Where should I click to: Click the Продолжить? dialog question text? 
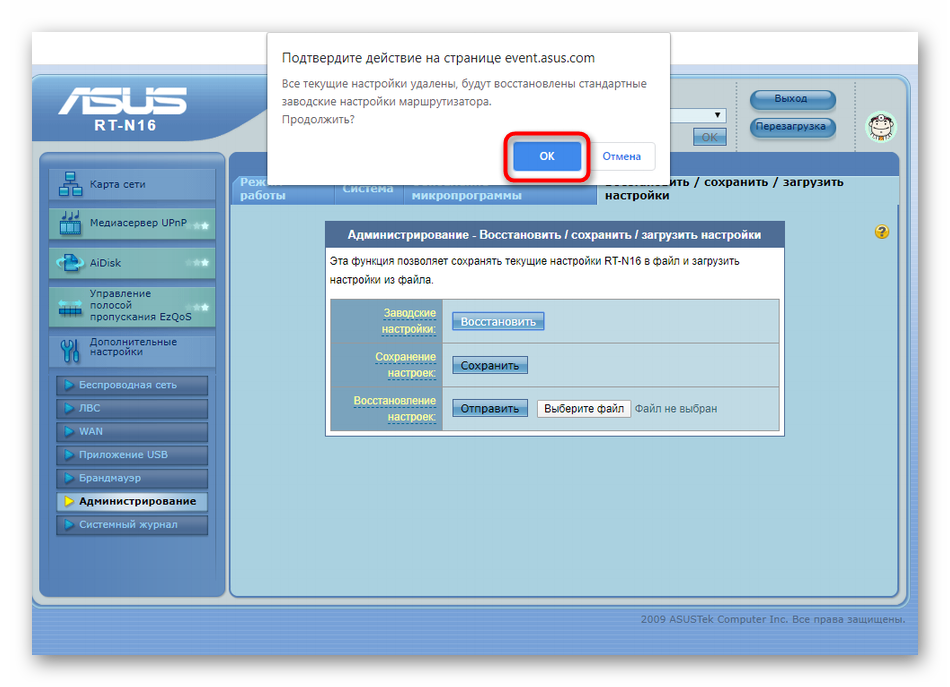pyautogui.click(x=318, y=119)
